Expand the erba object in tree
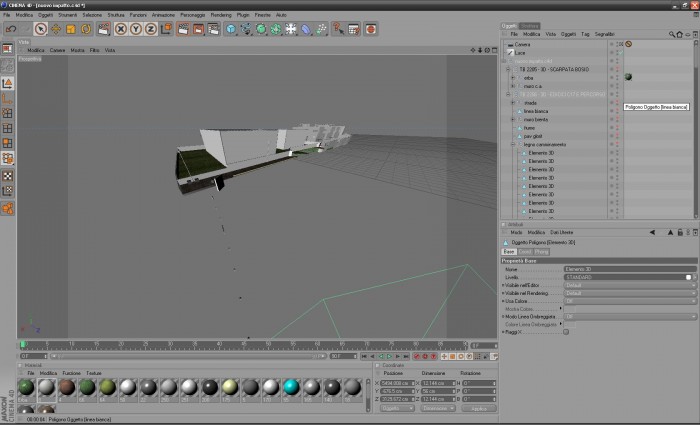700x425 pixels. coord(513,78)
